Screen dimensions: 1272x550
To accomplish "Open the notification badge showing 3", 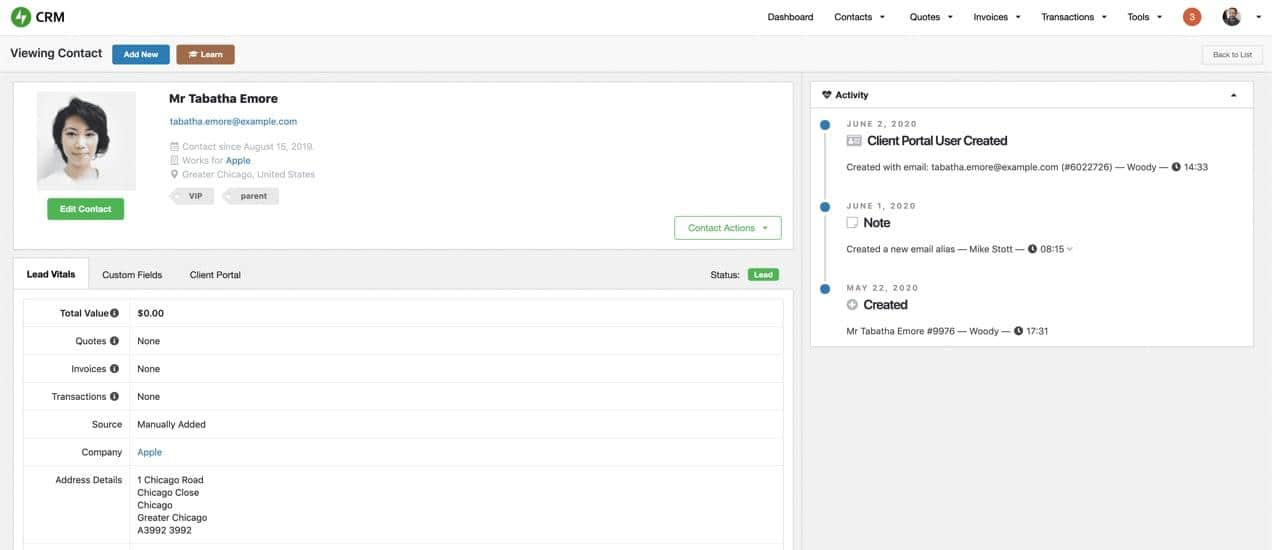I will pos(1191,17).
